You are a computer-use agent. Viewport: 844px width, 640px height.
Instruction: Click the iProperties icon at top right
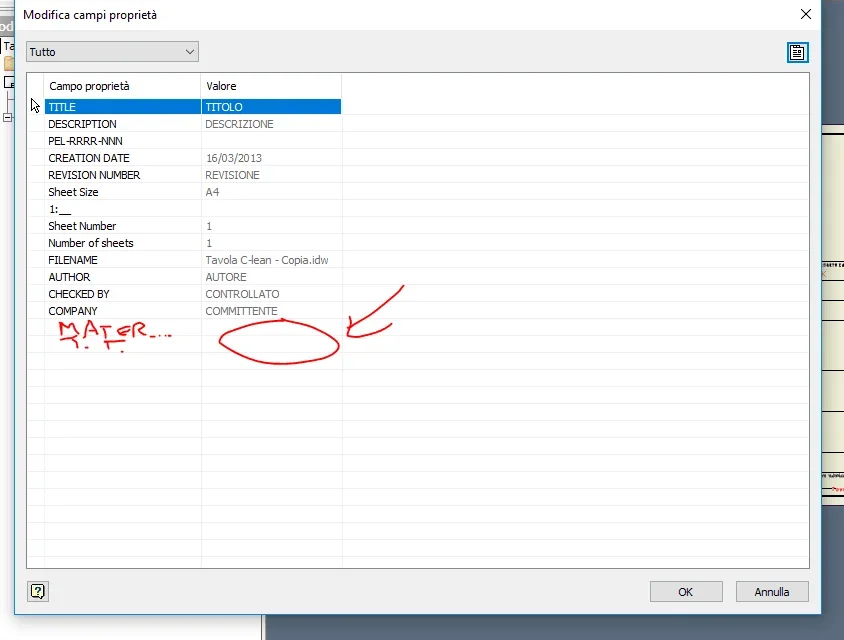(797, 52)
